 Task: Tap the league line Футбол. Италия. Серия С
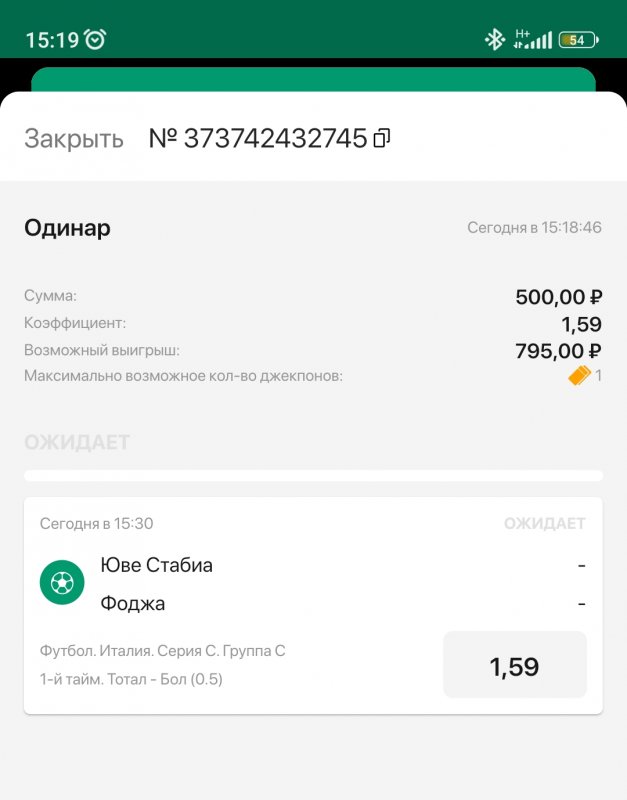(162, 651)
